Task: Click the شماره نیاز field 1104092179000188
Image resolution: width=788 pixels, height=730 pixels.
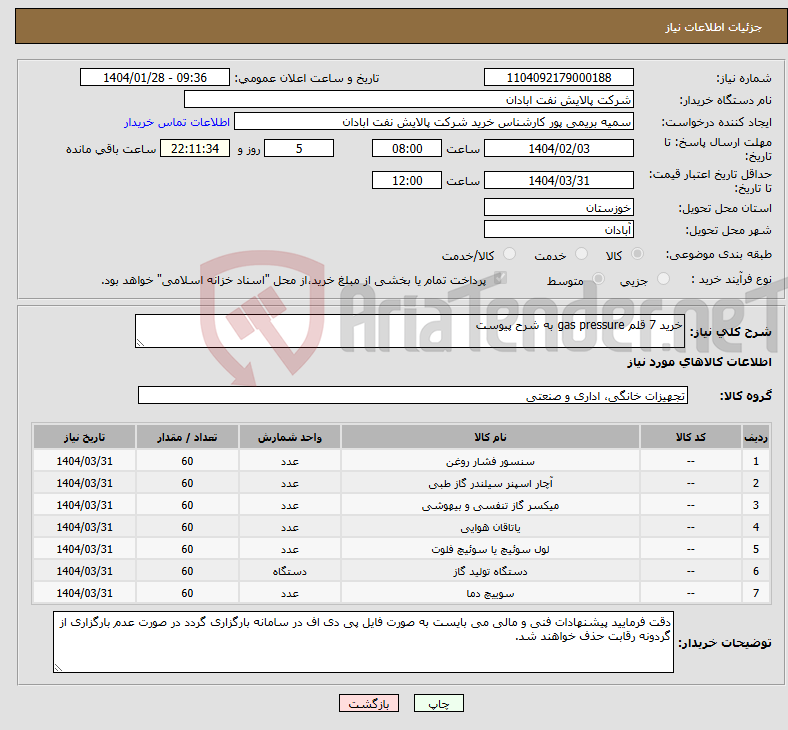Action: [558, 77]
